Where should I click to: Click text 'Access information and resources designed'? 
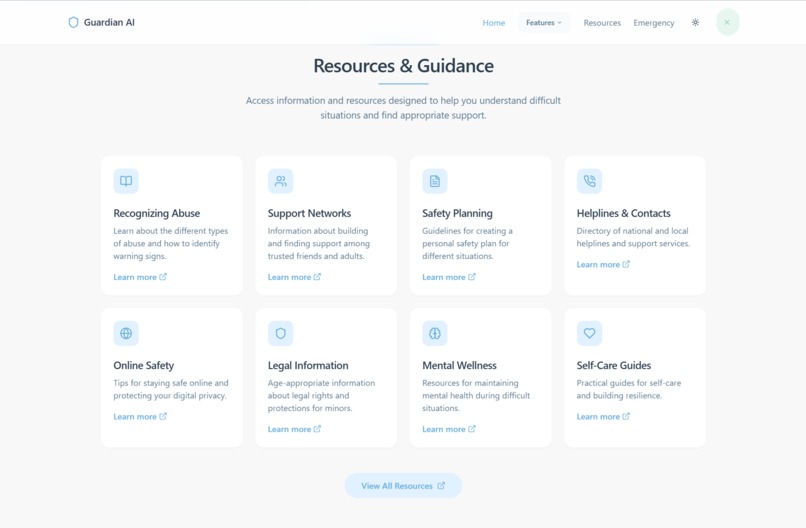coord(336,101)
